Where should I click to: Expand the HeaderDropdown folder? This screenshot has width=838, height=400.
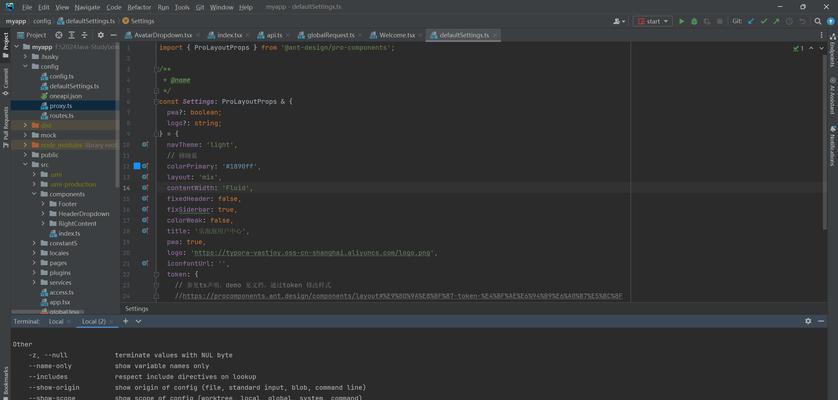click(43, 213)
